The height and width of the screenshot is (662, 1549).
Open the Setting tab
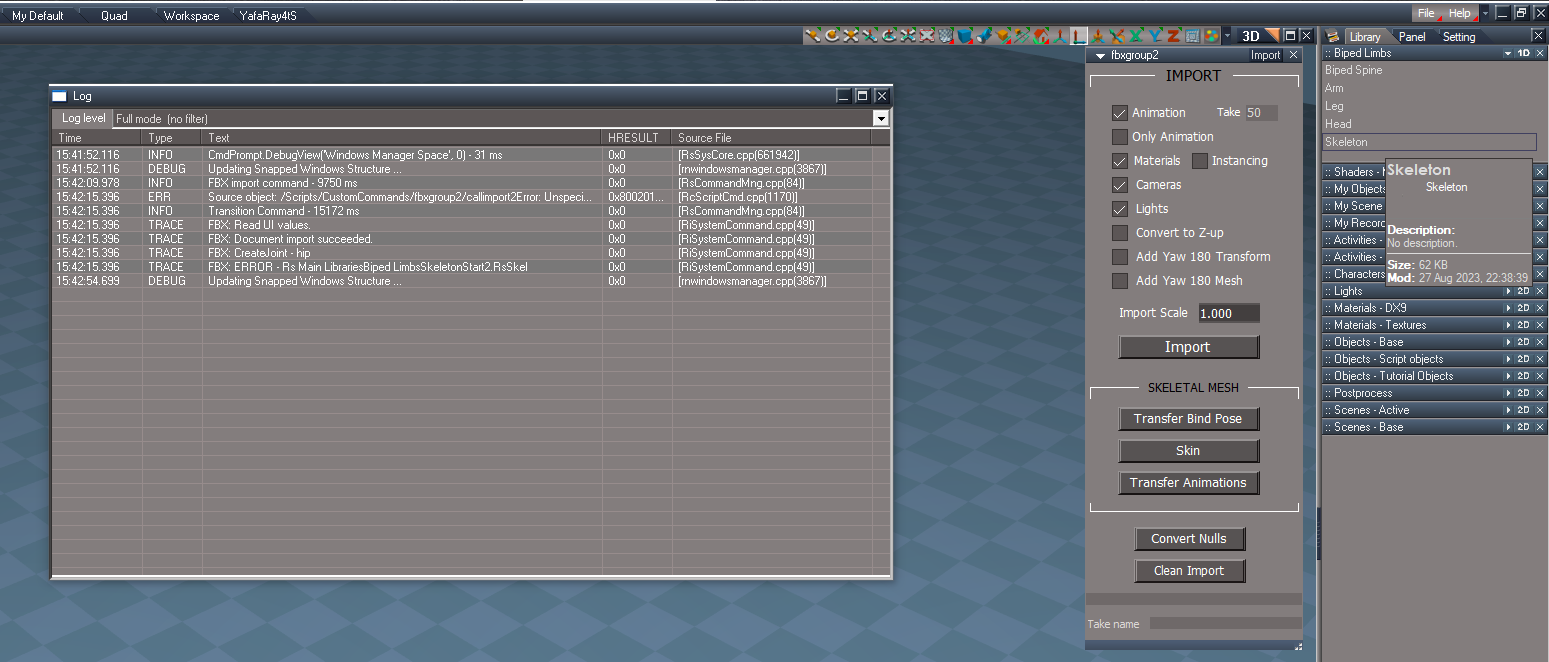point(1458,37)
